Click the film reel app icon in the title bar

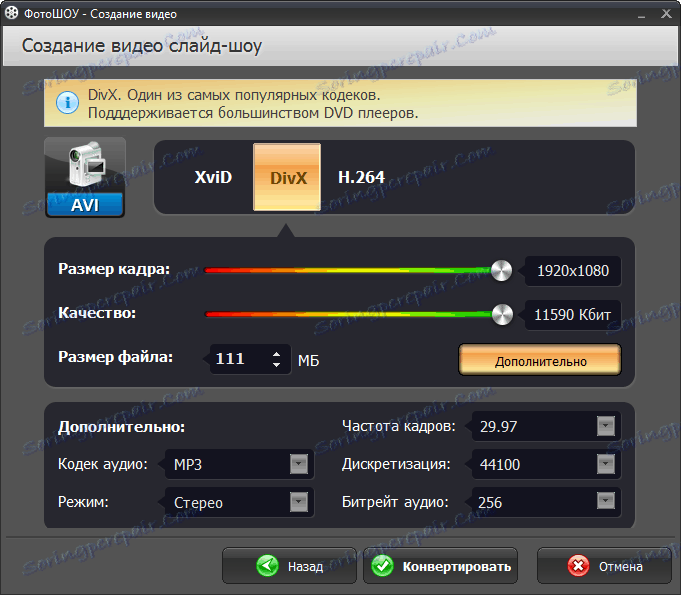click(x=12, y=13)
